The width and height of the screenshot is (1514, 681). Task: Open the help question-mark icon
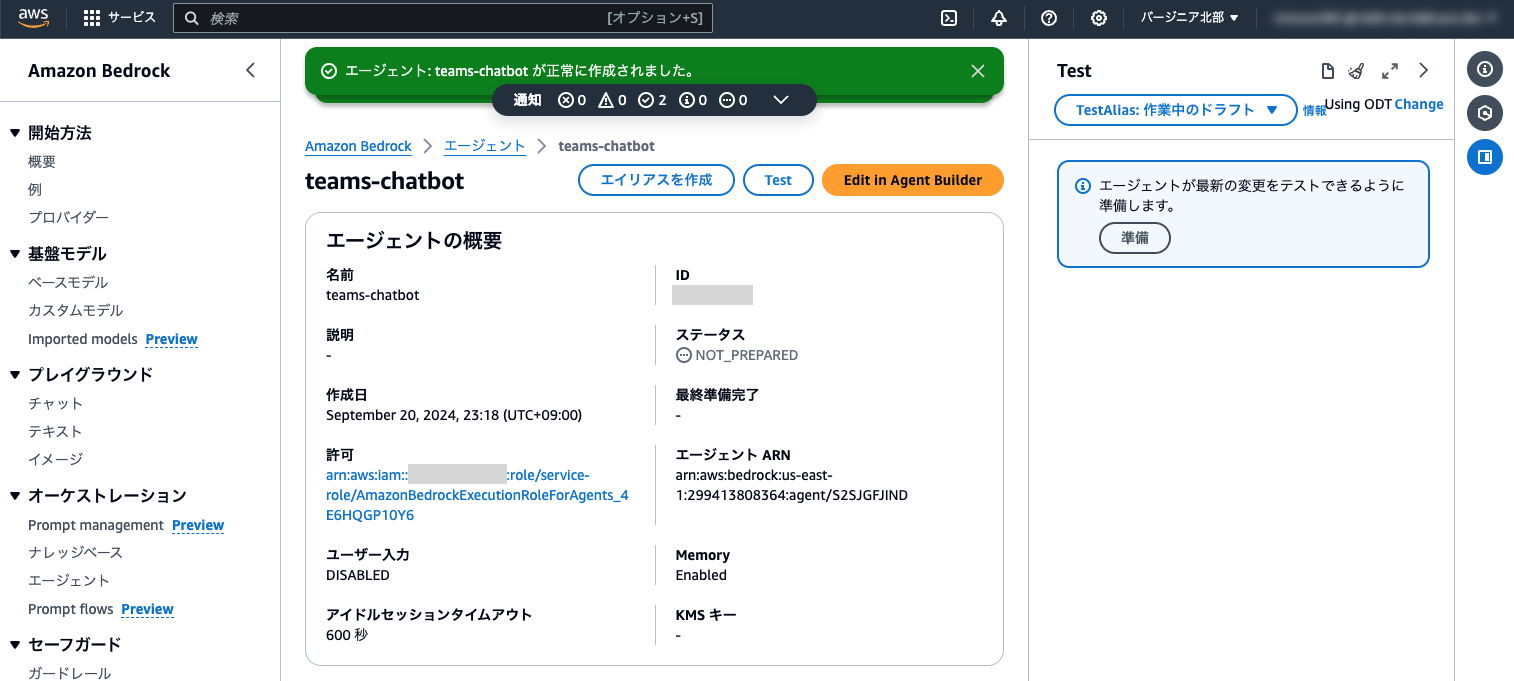(1048, 17)
